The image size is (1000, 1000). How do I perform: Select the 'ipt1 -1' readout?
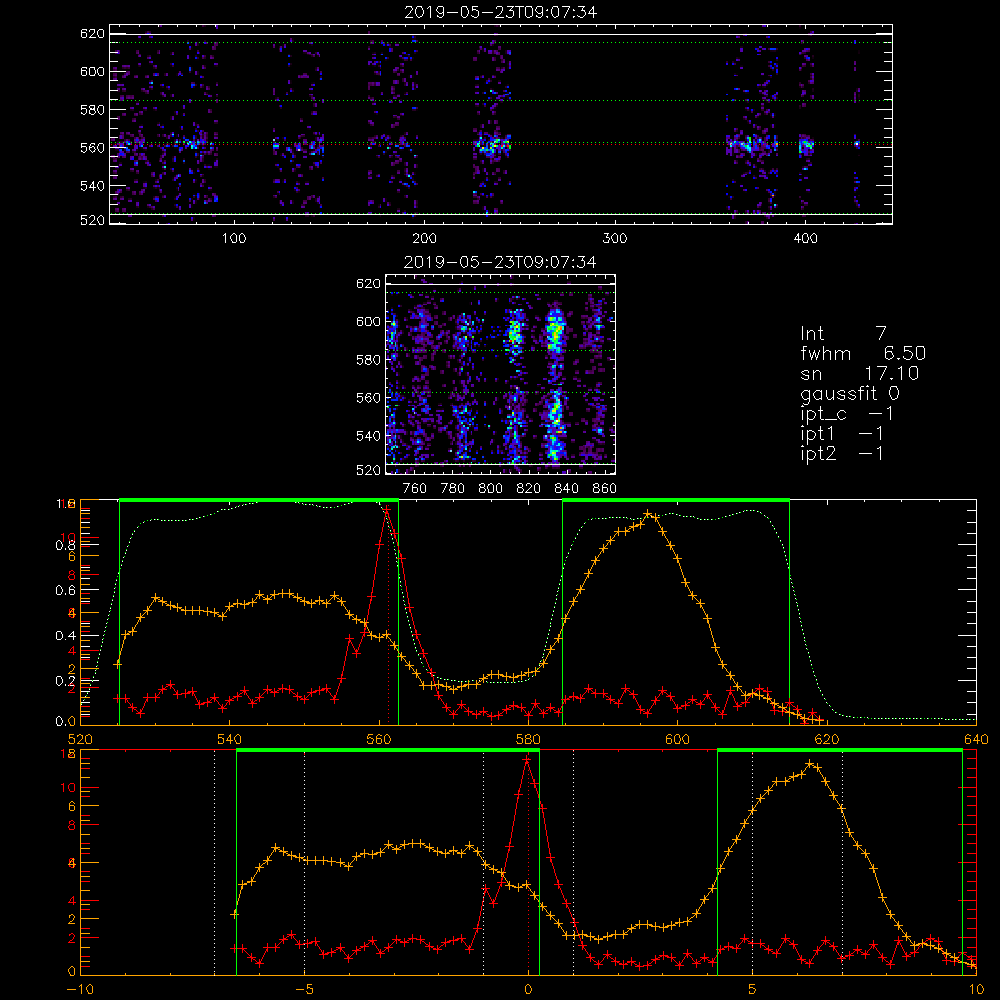coord(842,434)
